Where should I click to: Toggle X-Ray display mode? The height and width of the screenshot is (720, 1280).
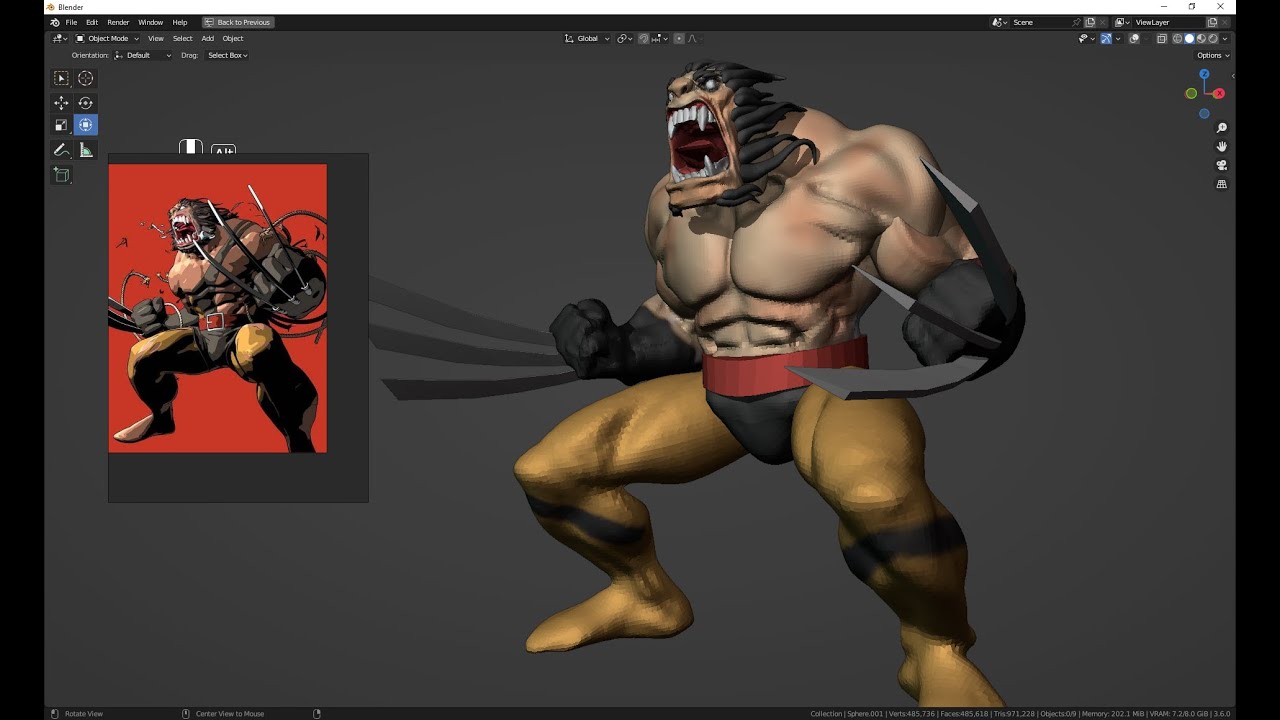tap(1161, 39)
